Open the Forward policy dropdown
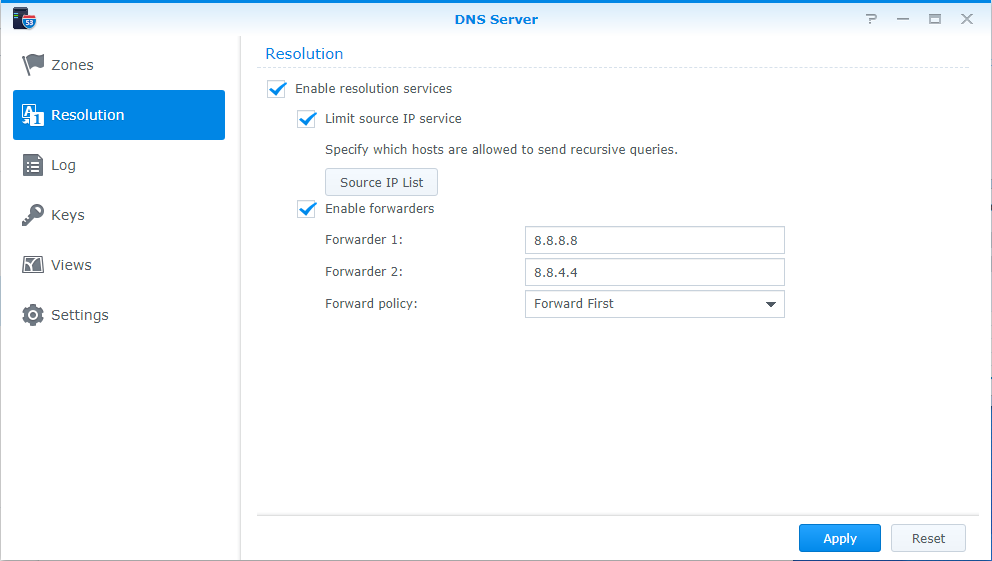992x561 pixels. (655, 304)
